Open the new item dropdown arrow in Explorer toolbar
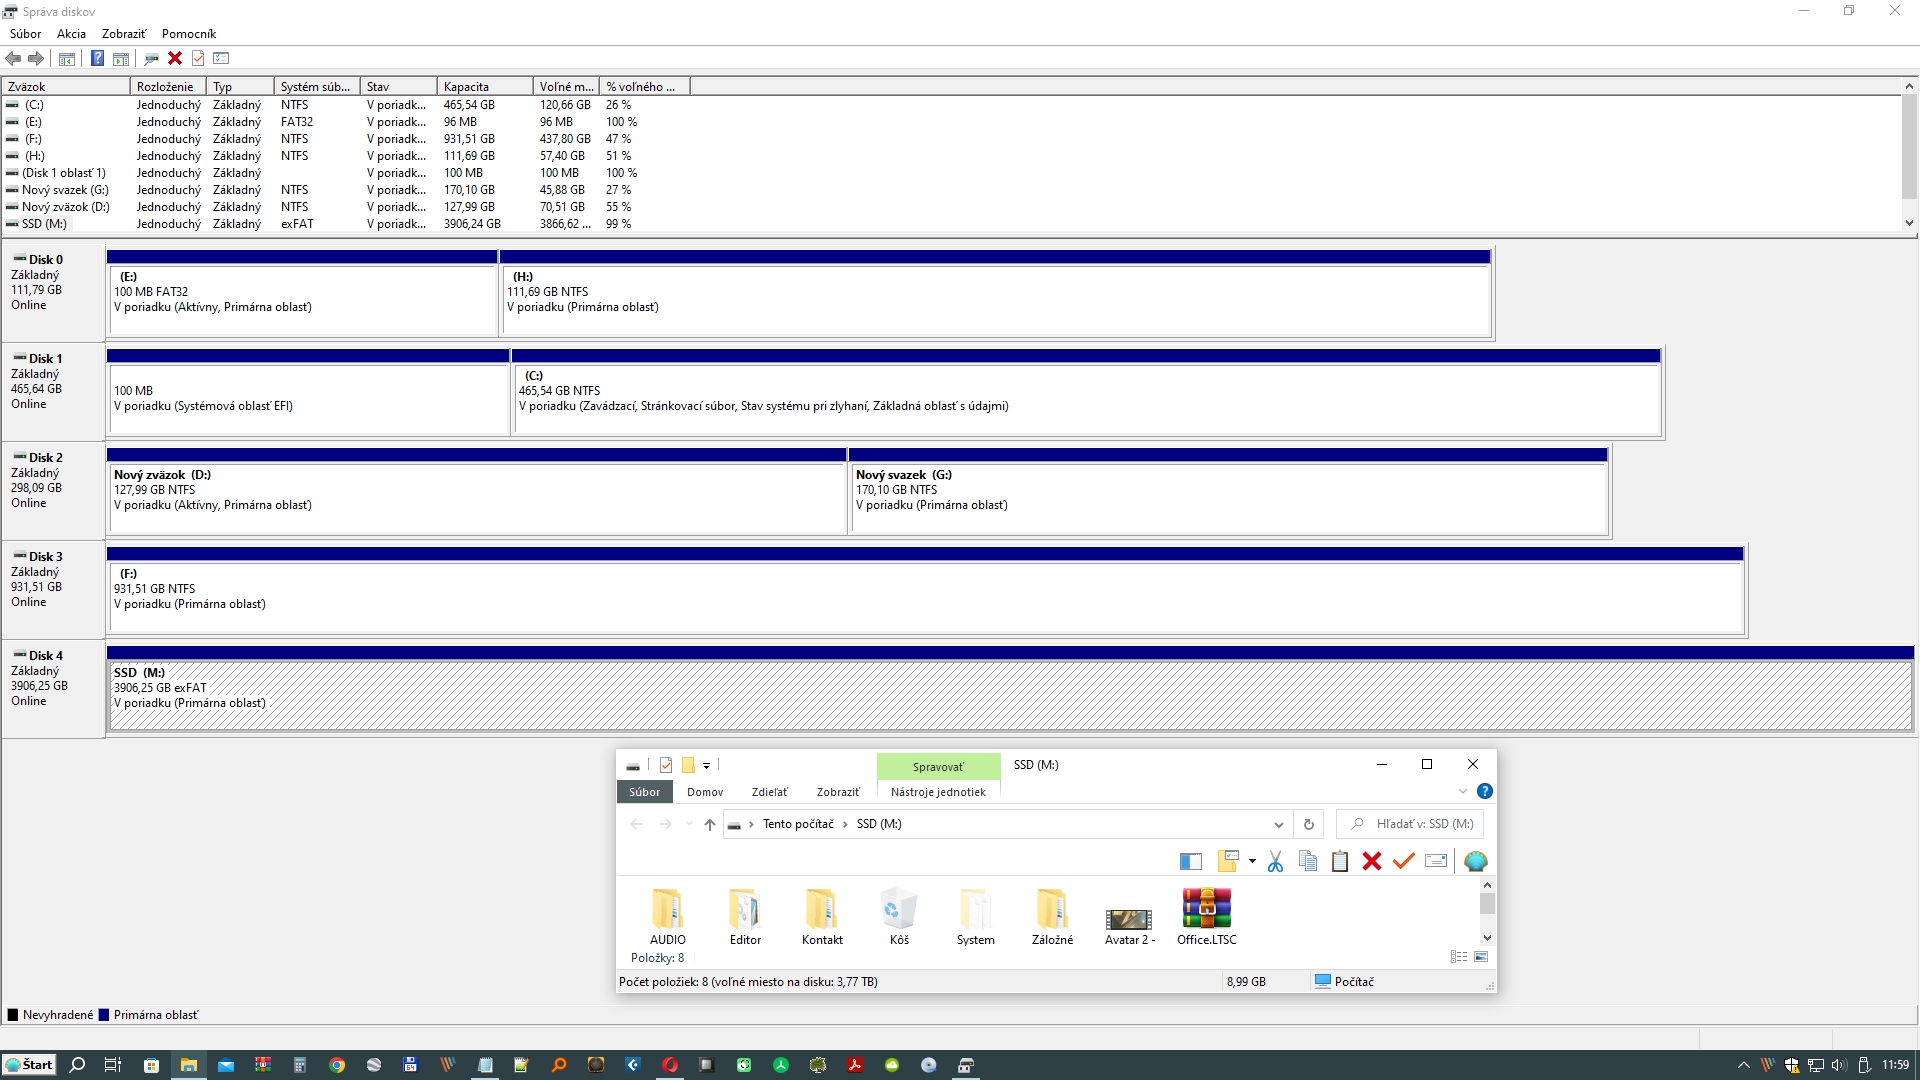The height and width of the screenshot is (1080, 1920). click(1252, 861)
